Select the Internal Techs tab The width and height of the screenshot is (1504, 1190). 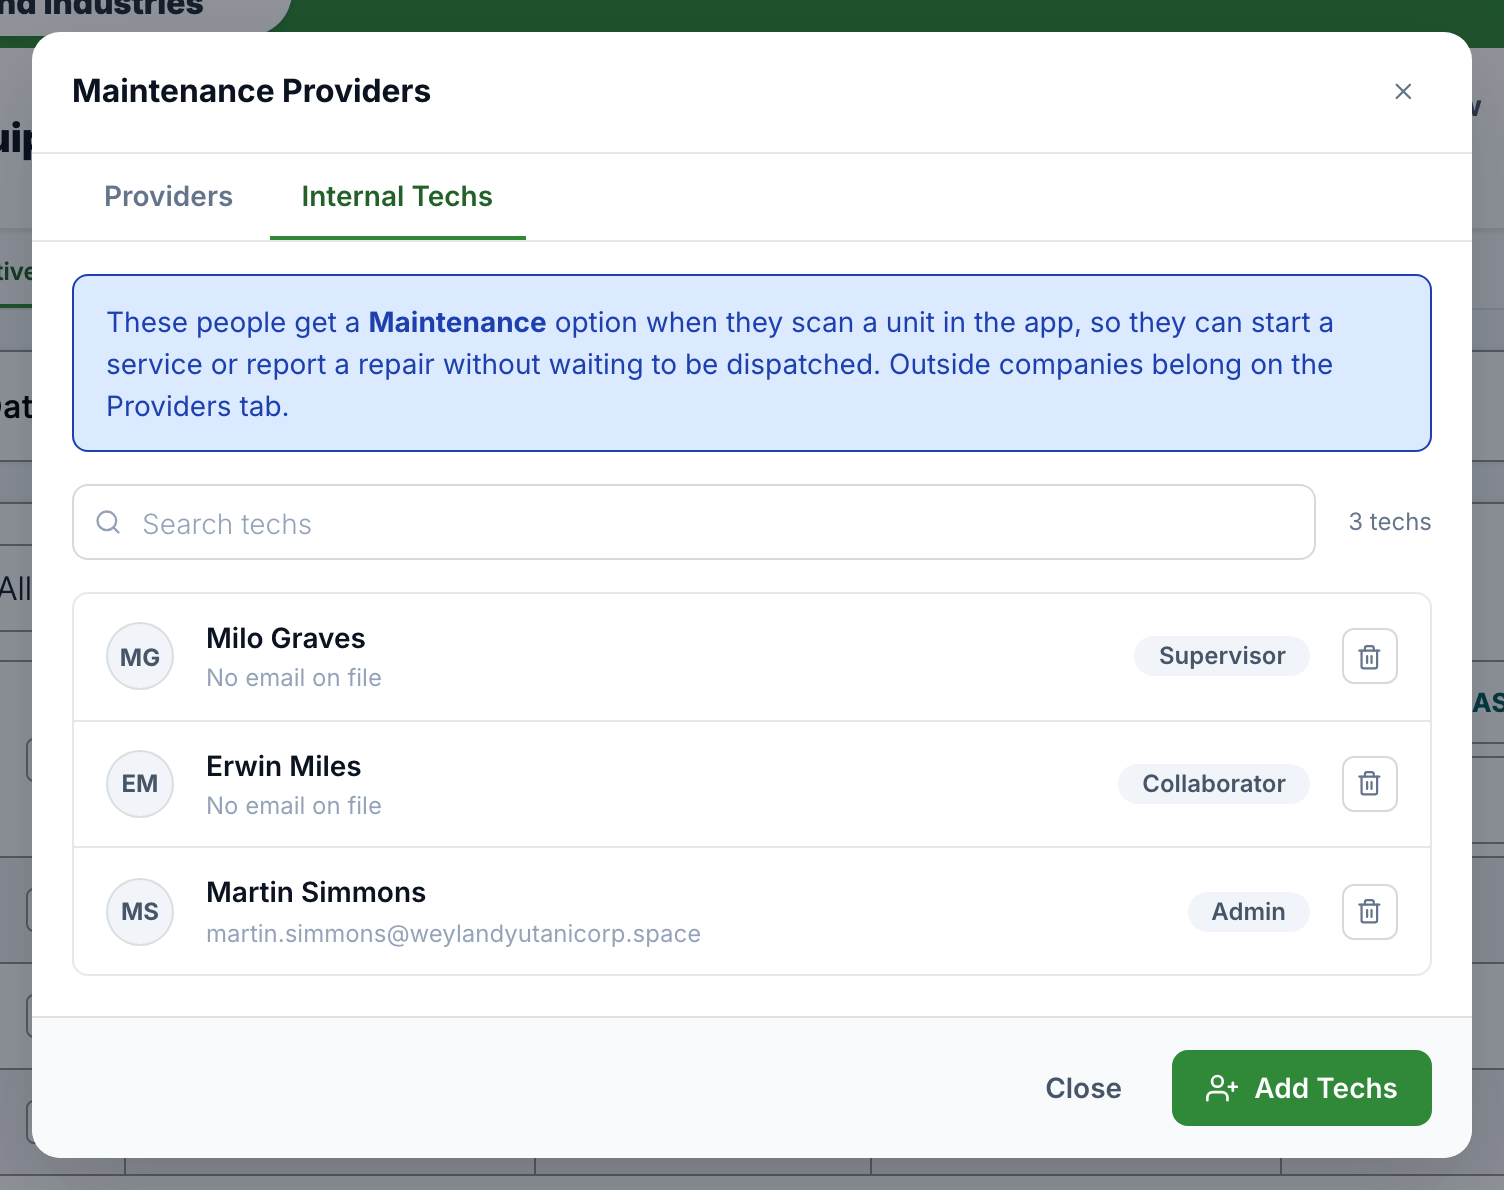(397, 196)
